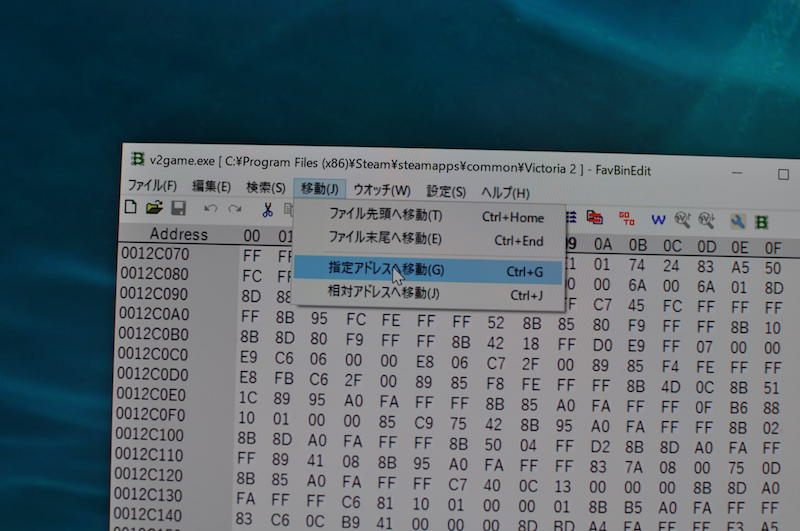Open the 検索(S) menu
The image size is (800, 531).
(265, 188)
